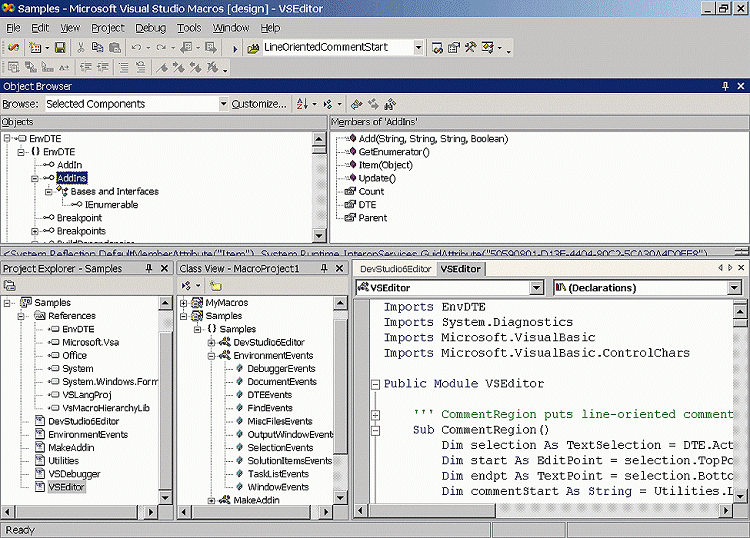Viewport: 750px width, 538px height.
Task: Open the VSEditor class name dropdown
Action: [537, 288]
